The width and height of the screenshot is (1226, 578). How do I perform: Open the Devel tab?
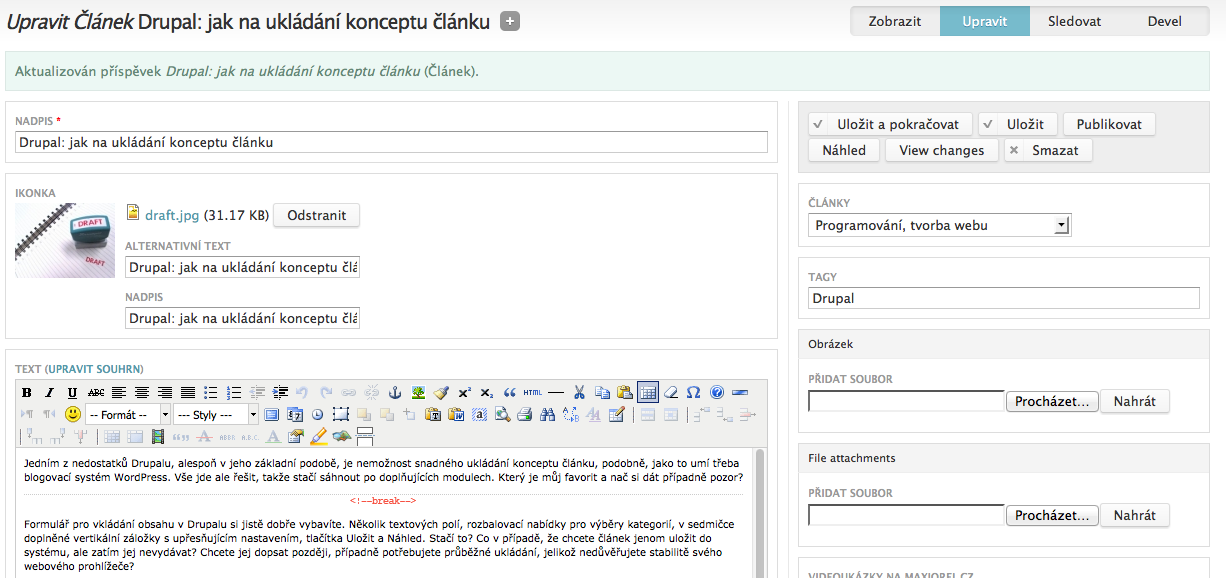[1164, 21]
